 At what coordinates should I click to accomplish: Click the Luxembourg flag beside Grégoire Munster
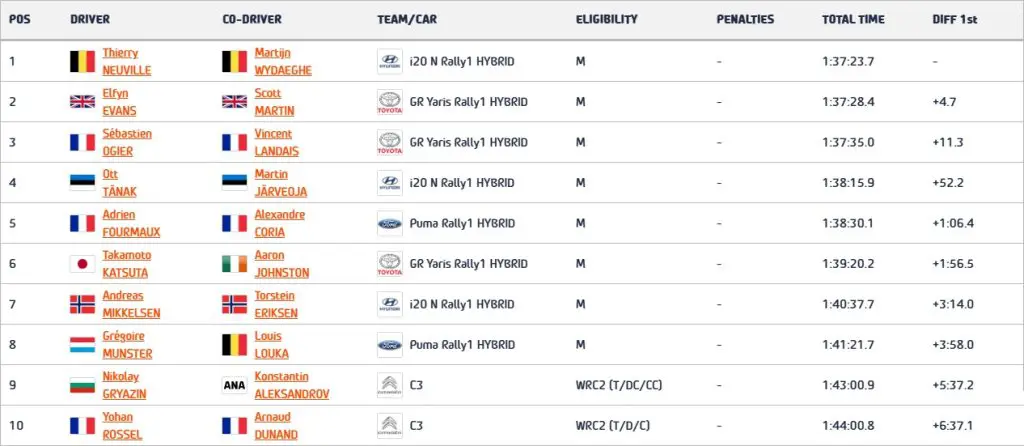tap(81, 345)
